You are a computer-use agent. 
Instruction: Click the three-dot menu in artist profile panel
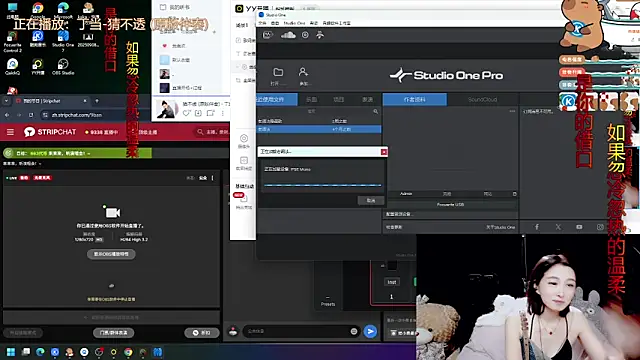(512, 111)
